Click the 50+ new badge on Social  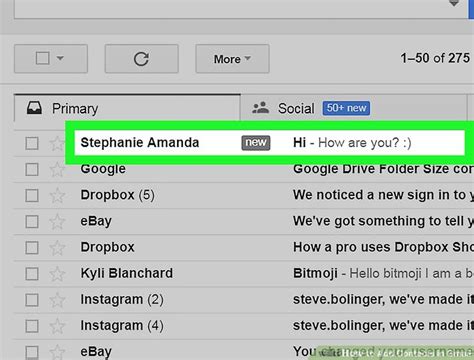tap(346, 108)
